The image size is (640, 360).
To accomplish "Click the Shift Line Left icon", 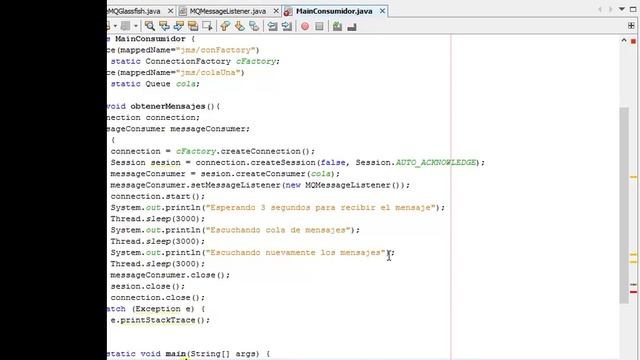I will (x=272, y=26).
